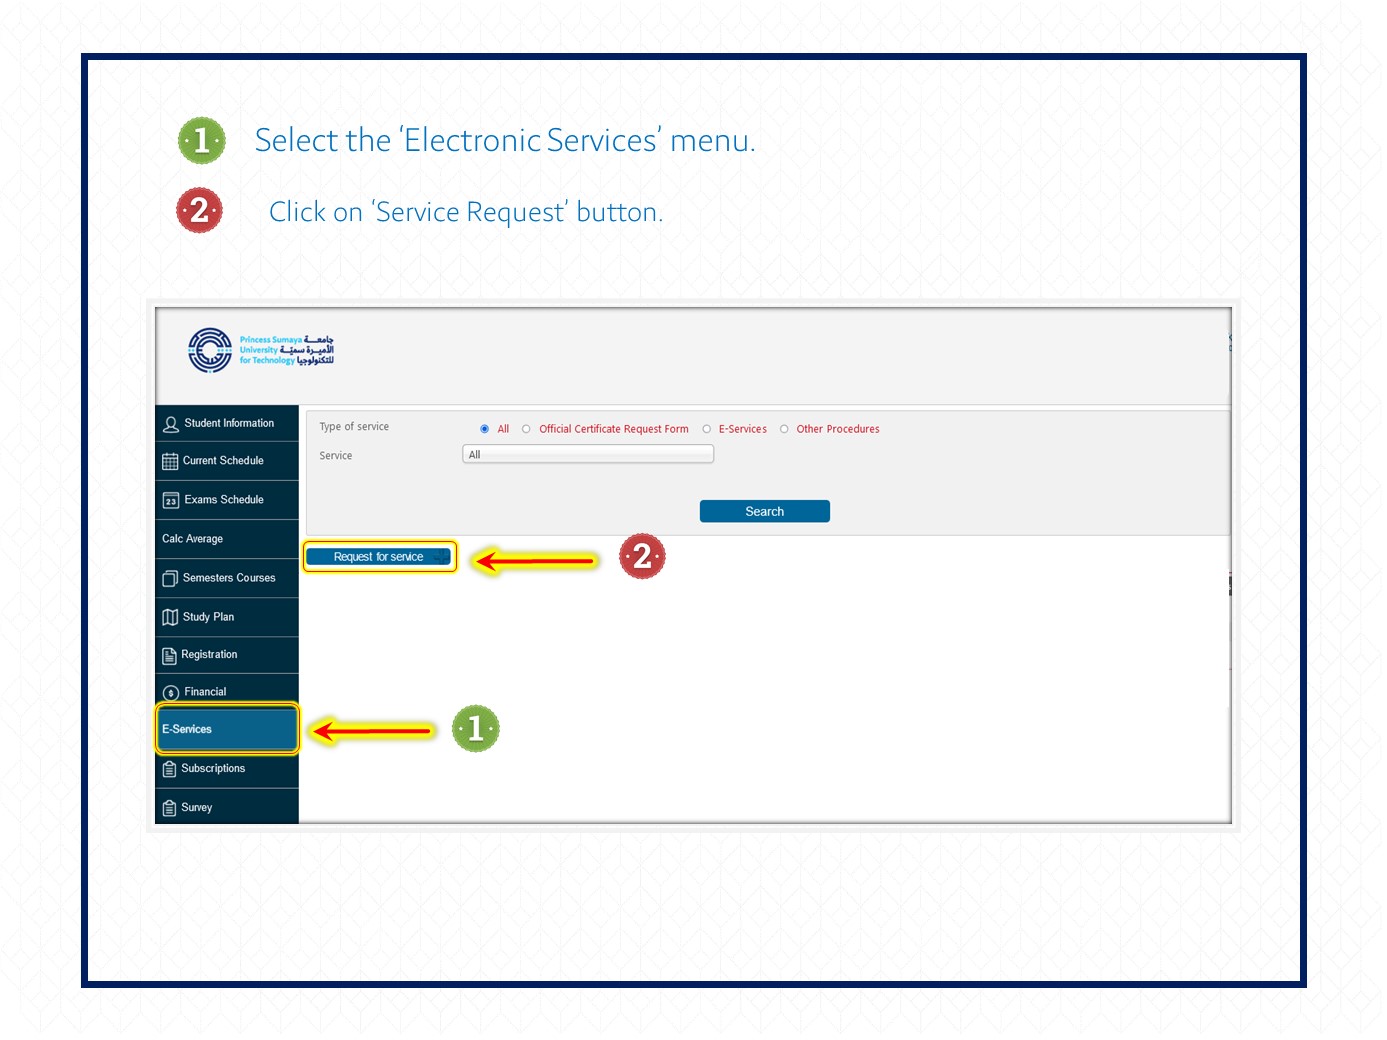Open Exams Schedule menu label
Image resolution: width=1387 pixels, height=1040 pixels.
tap(224, 500)
